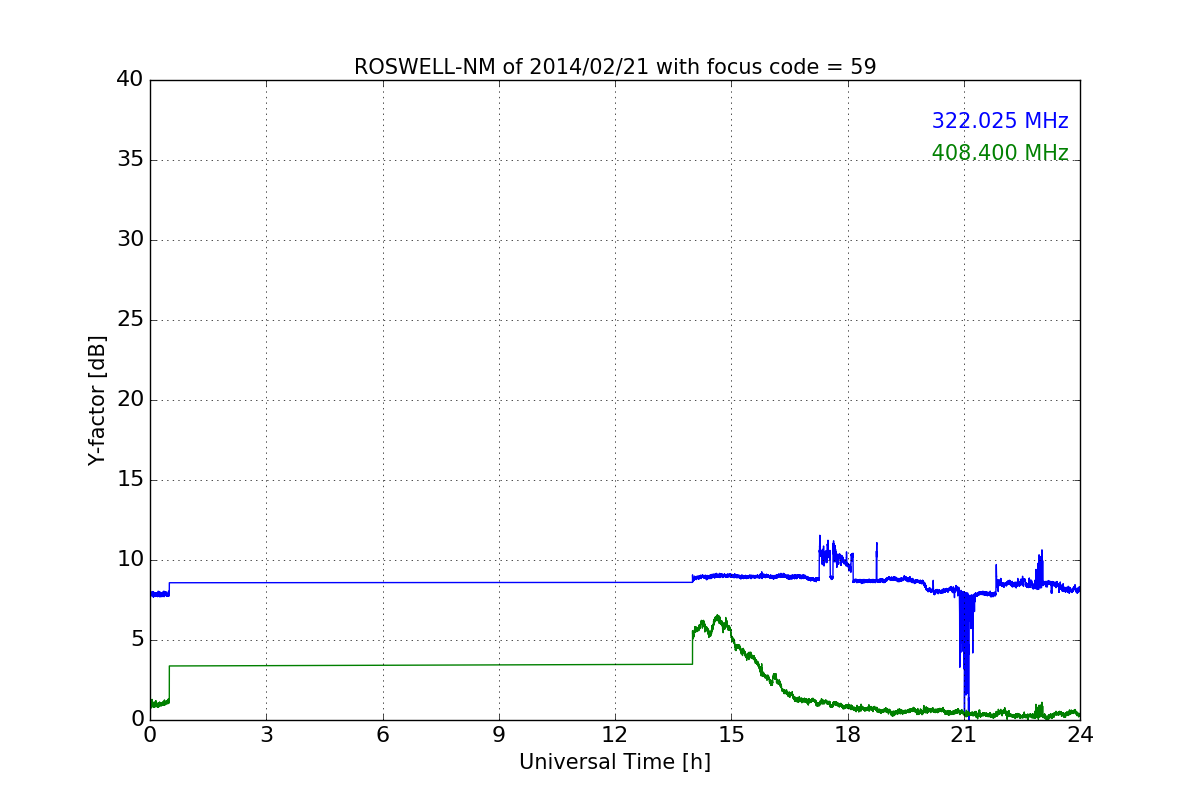Click the x-axis tick label '21'

964,734
